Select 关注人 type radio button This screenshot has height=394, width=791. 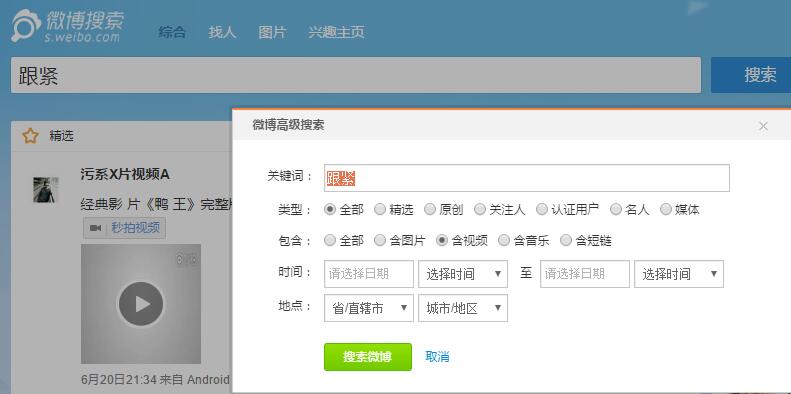tap(480, 209)
